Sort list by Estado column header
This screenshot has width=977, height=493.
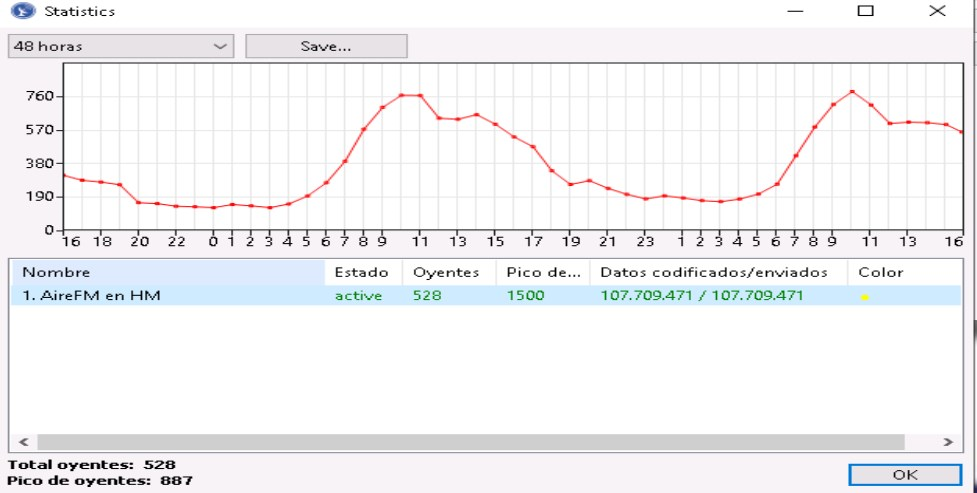point(361,272)
